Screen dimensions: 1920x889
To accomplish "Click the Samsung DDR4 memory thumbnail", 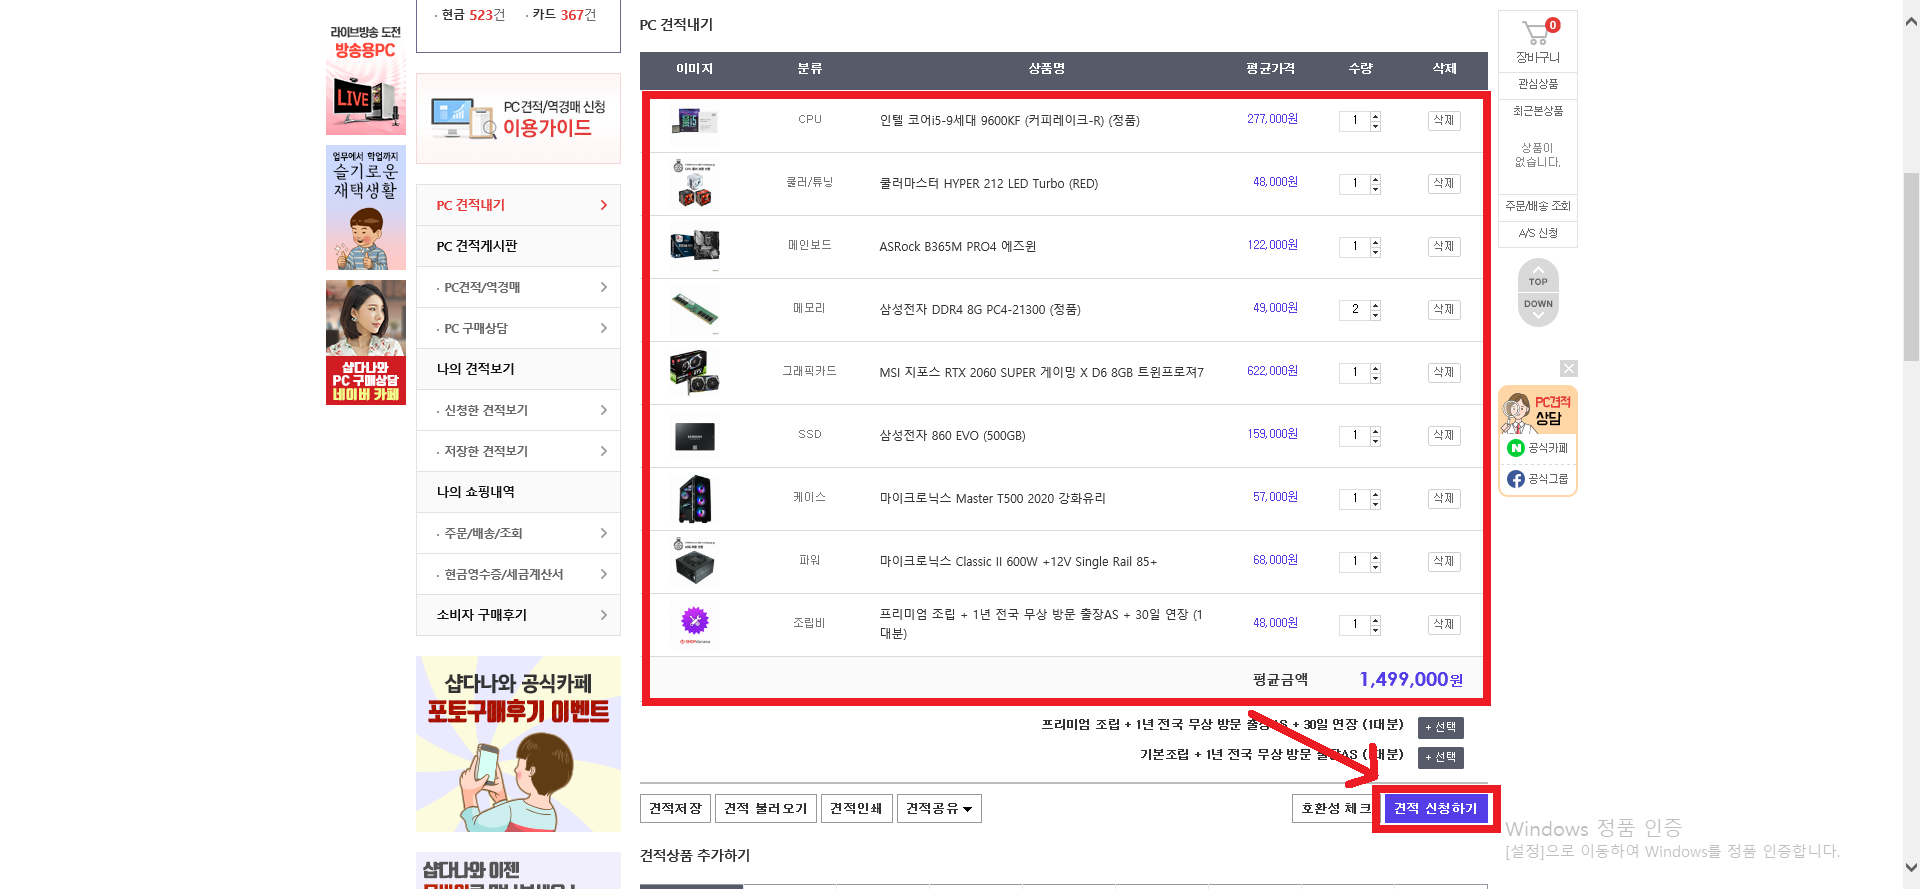I will pyautogui.click(x=695, y=309).
